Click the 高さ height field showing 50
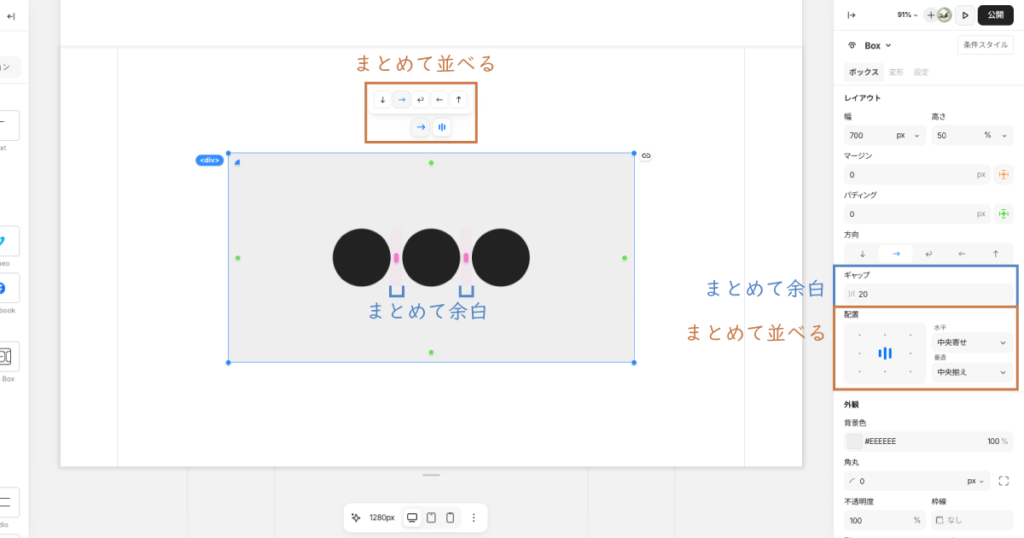The width and height of the screenshot is (1024, 538). pos(955,136)
